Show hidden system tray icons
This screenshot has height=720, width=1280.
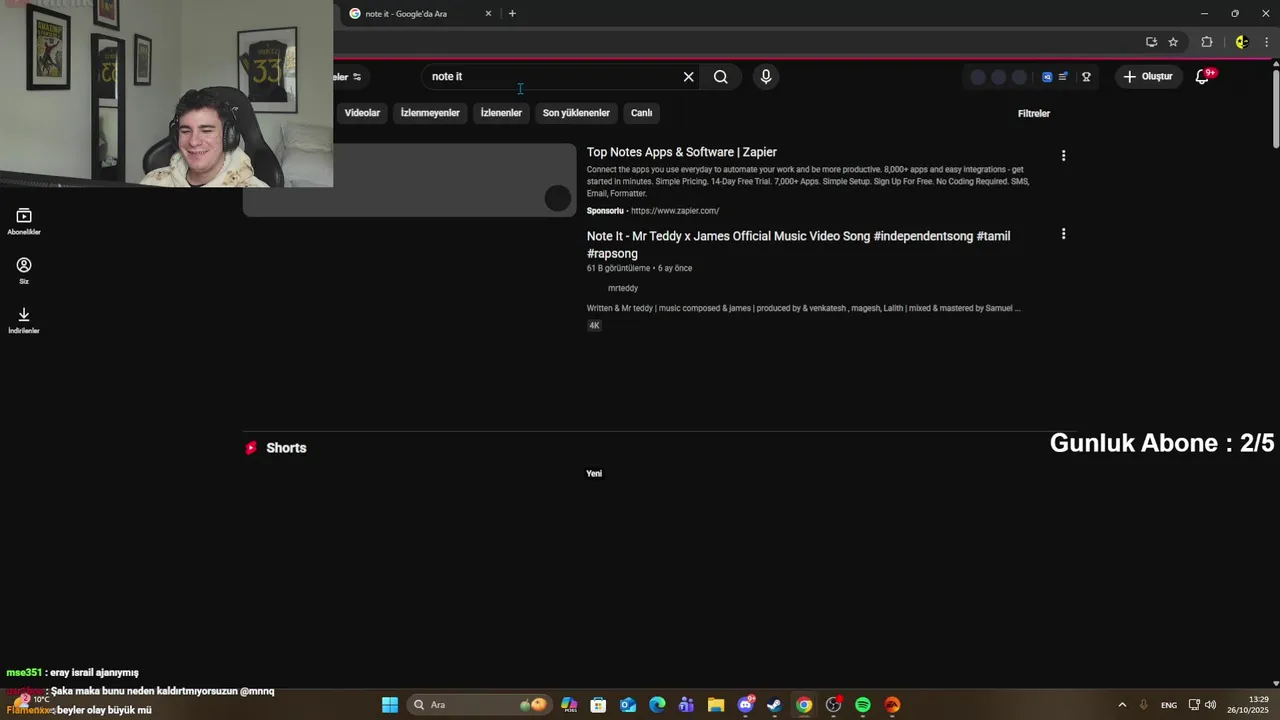pos(1122,705)
